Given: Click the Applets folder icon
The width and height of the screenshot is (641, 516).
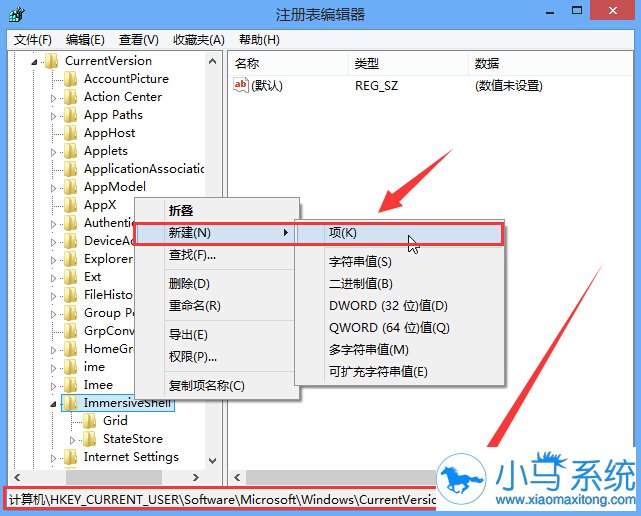Looking at the screenshot, I should (x=70, y=151).
